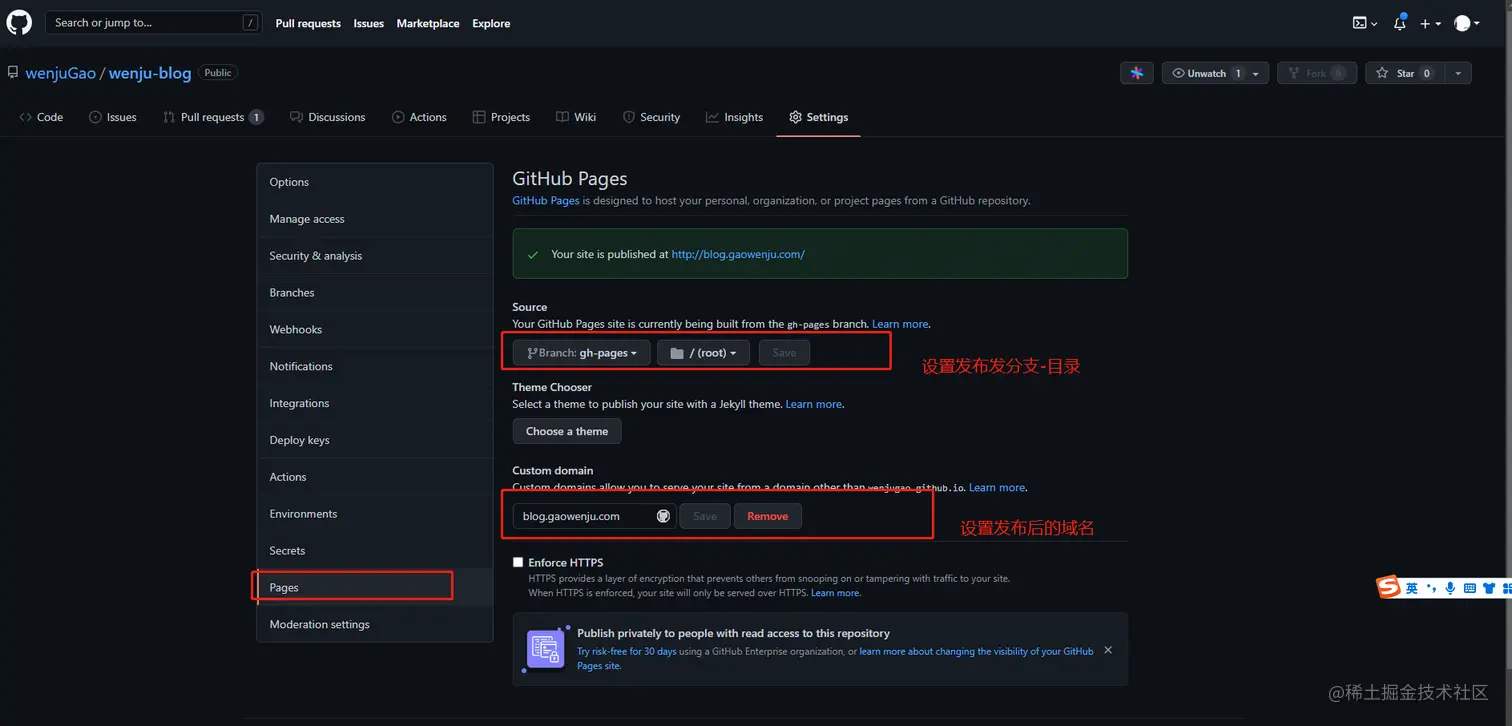Open Marketplace in top navigation

click(x=428, y=23)
